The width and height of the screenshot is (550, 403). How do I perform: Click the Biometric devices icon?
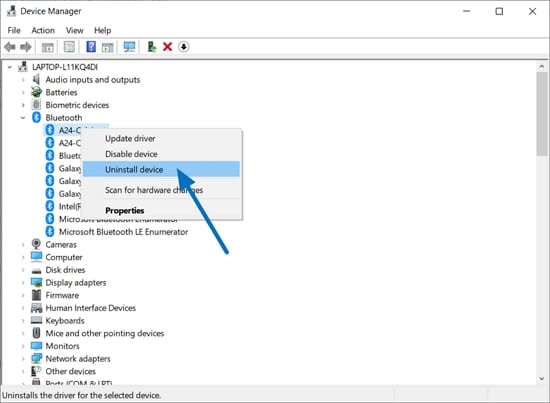click(x=36, y=105)
